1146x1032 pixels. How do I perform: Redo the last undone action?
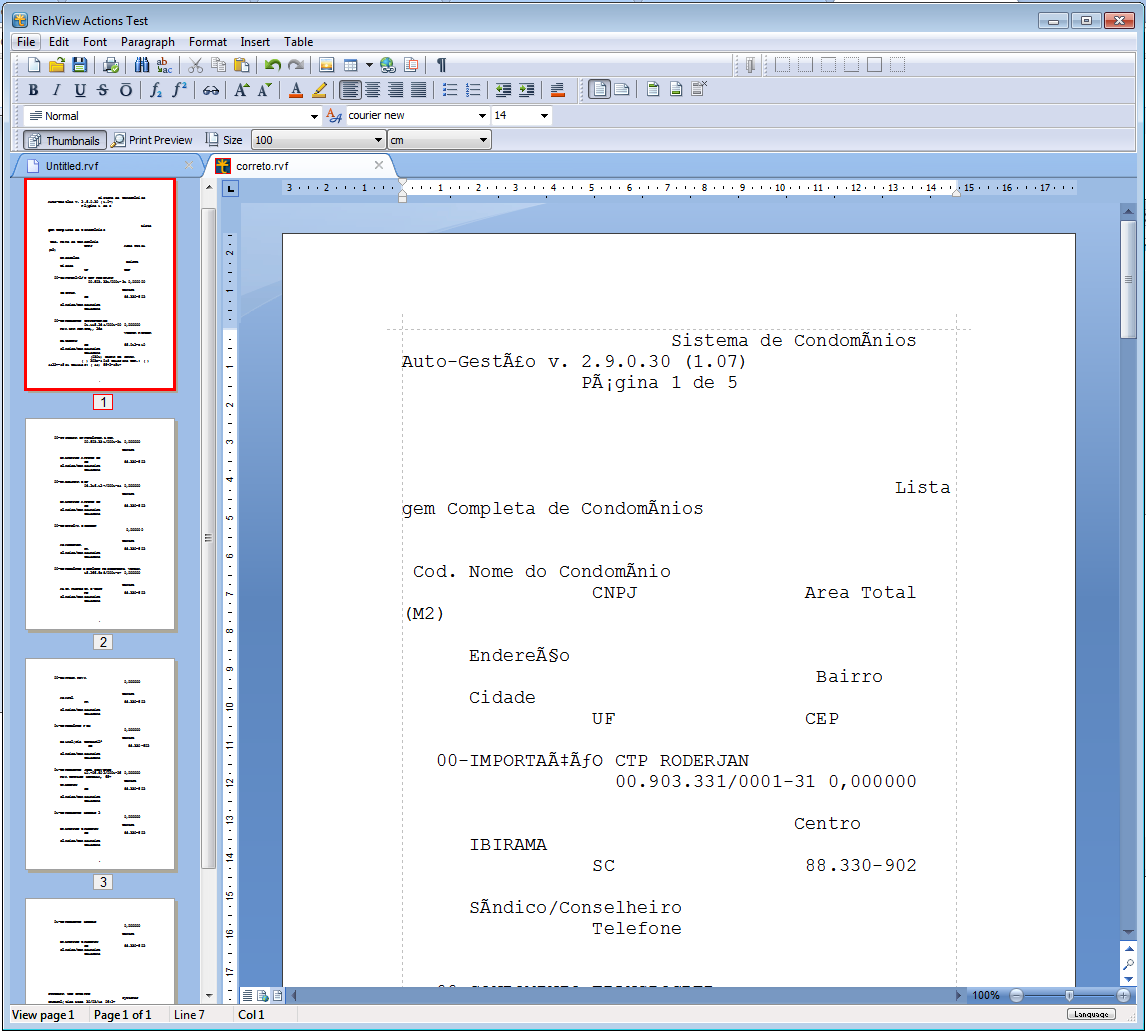coord(295,65)
